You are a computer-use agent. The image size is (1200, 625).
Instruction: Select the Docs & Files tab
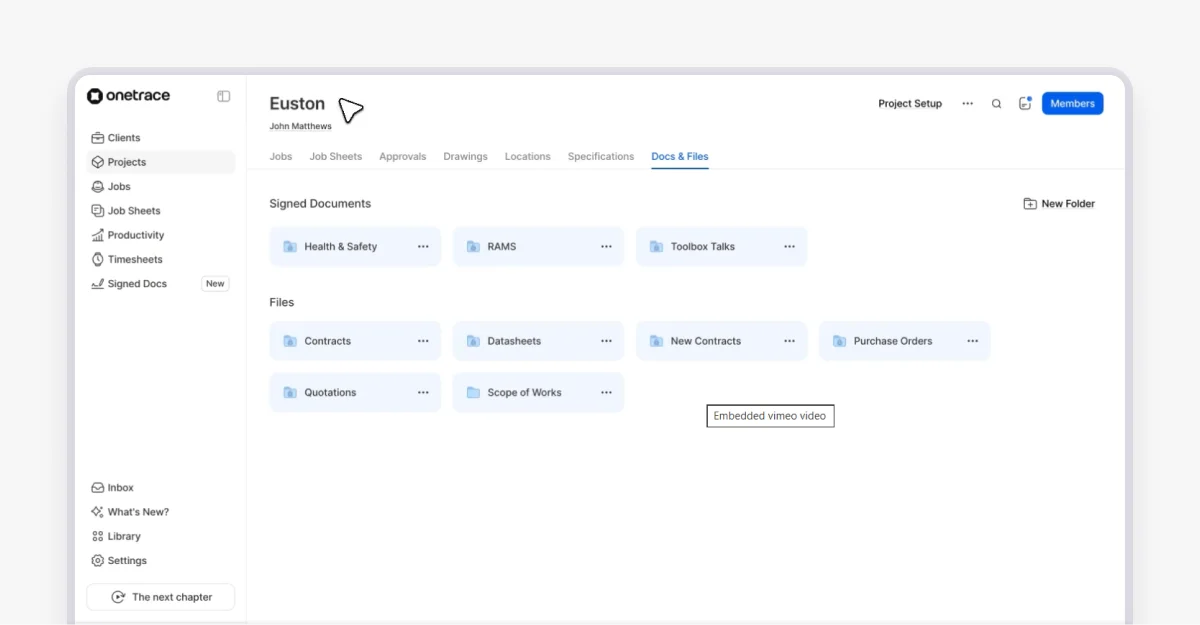(680, 156)
